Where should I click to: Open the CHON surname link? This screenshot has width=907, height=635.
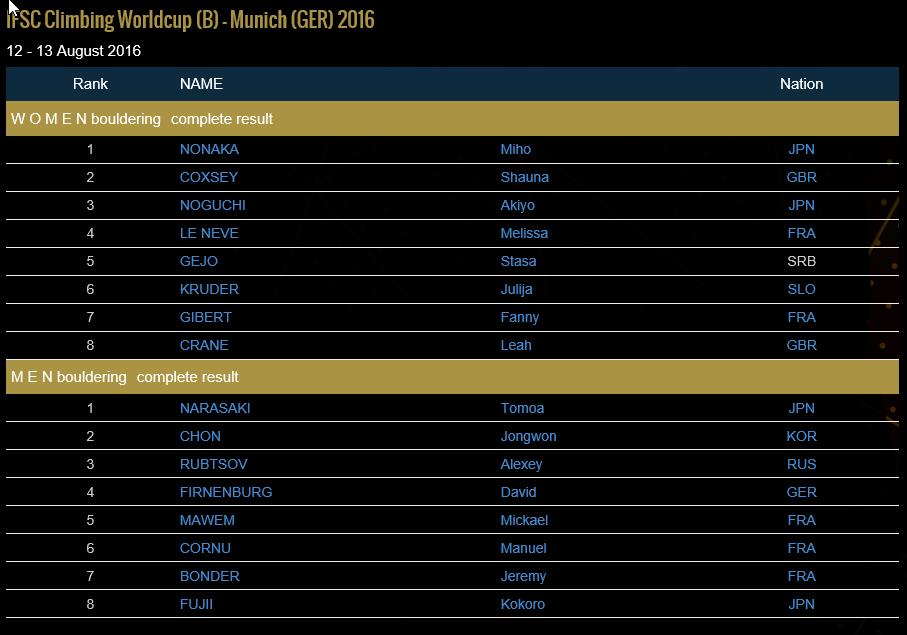click(200, 436)
